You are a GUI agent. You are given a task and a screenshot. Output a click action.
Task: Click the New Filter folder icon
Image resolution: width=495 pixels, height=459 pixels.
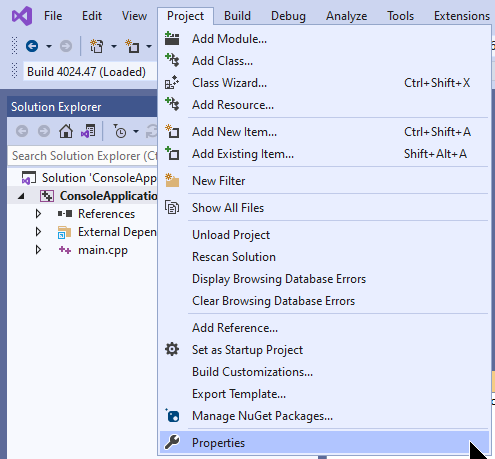coord(172,181)
